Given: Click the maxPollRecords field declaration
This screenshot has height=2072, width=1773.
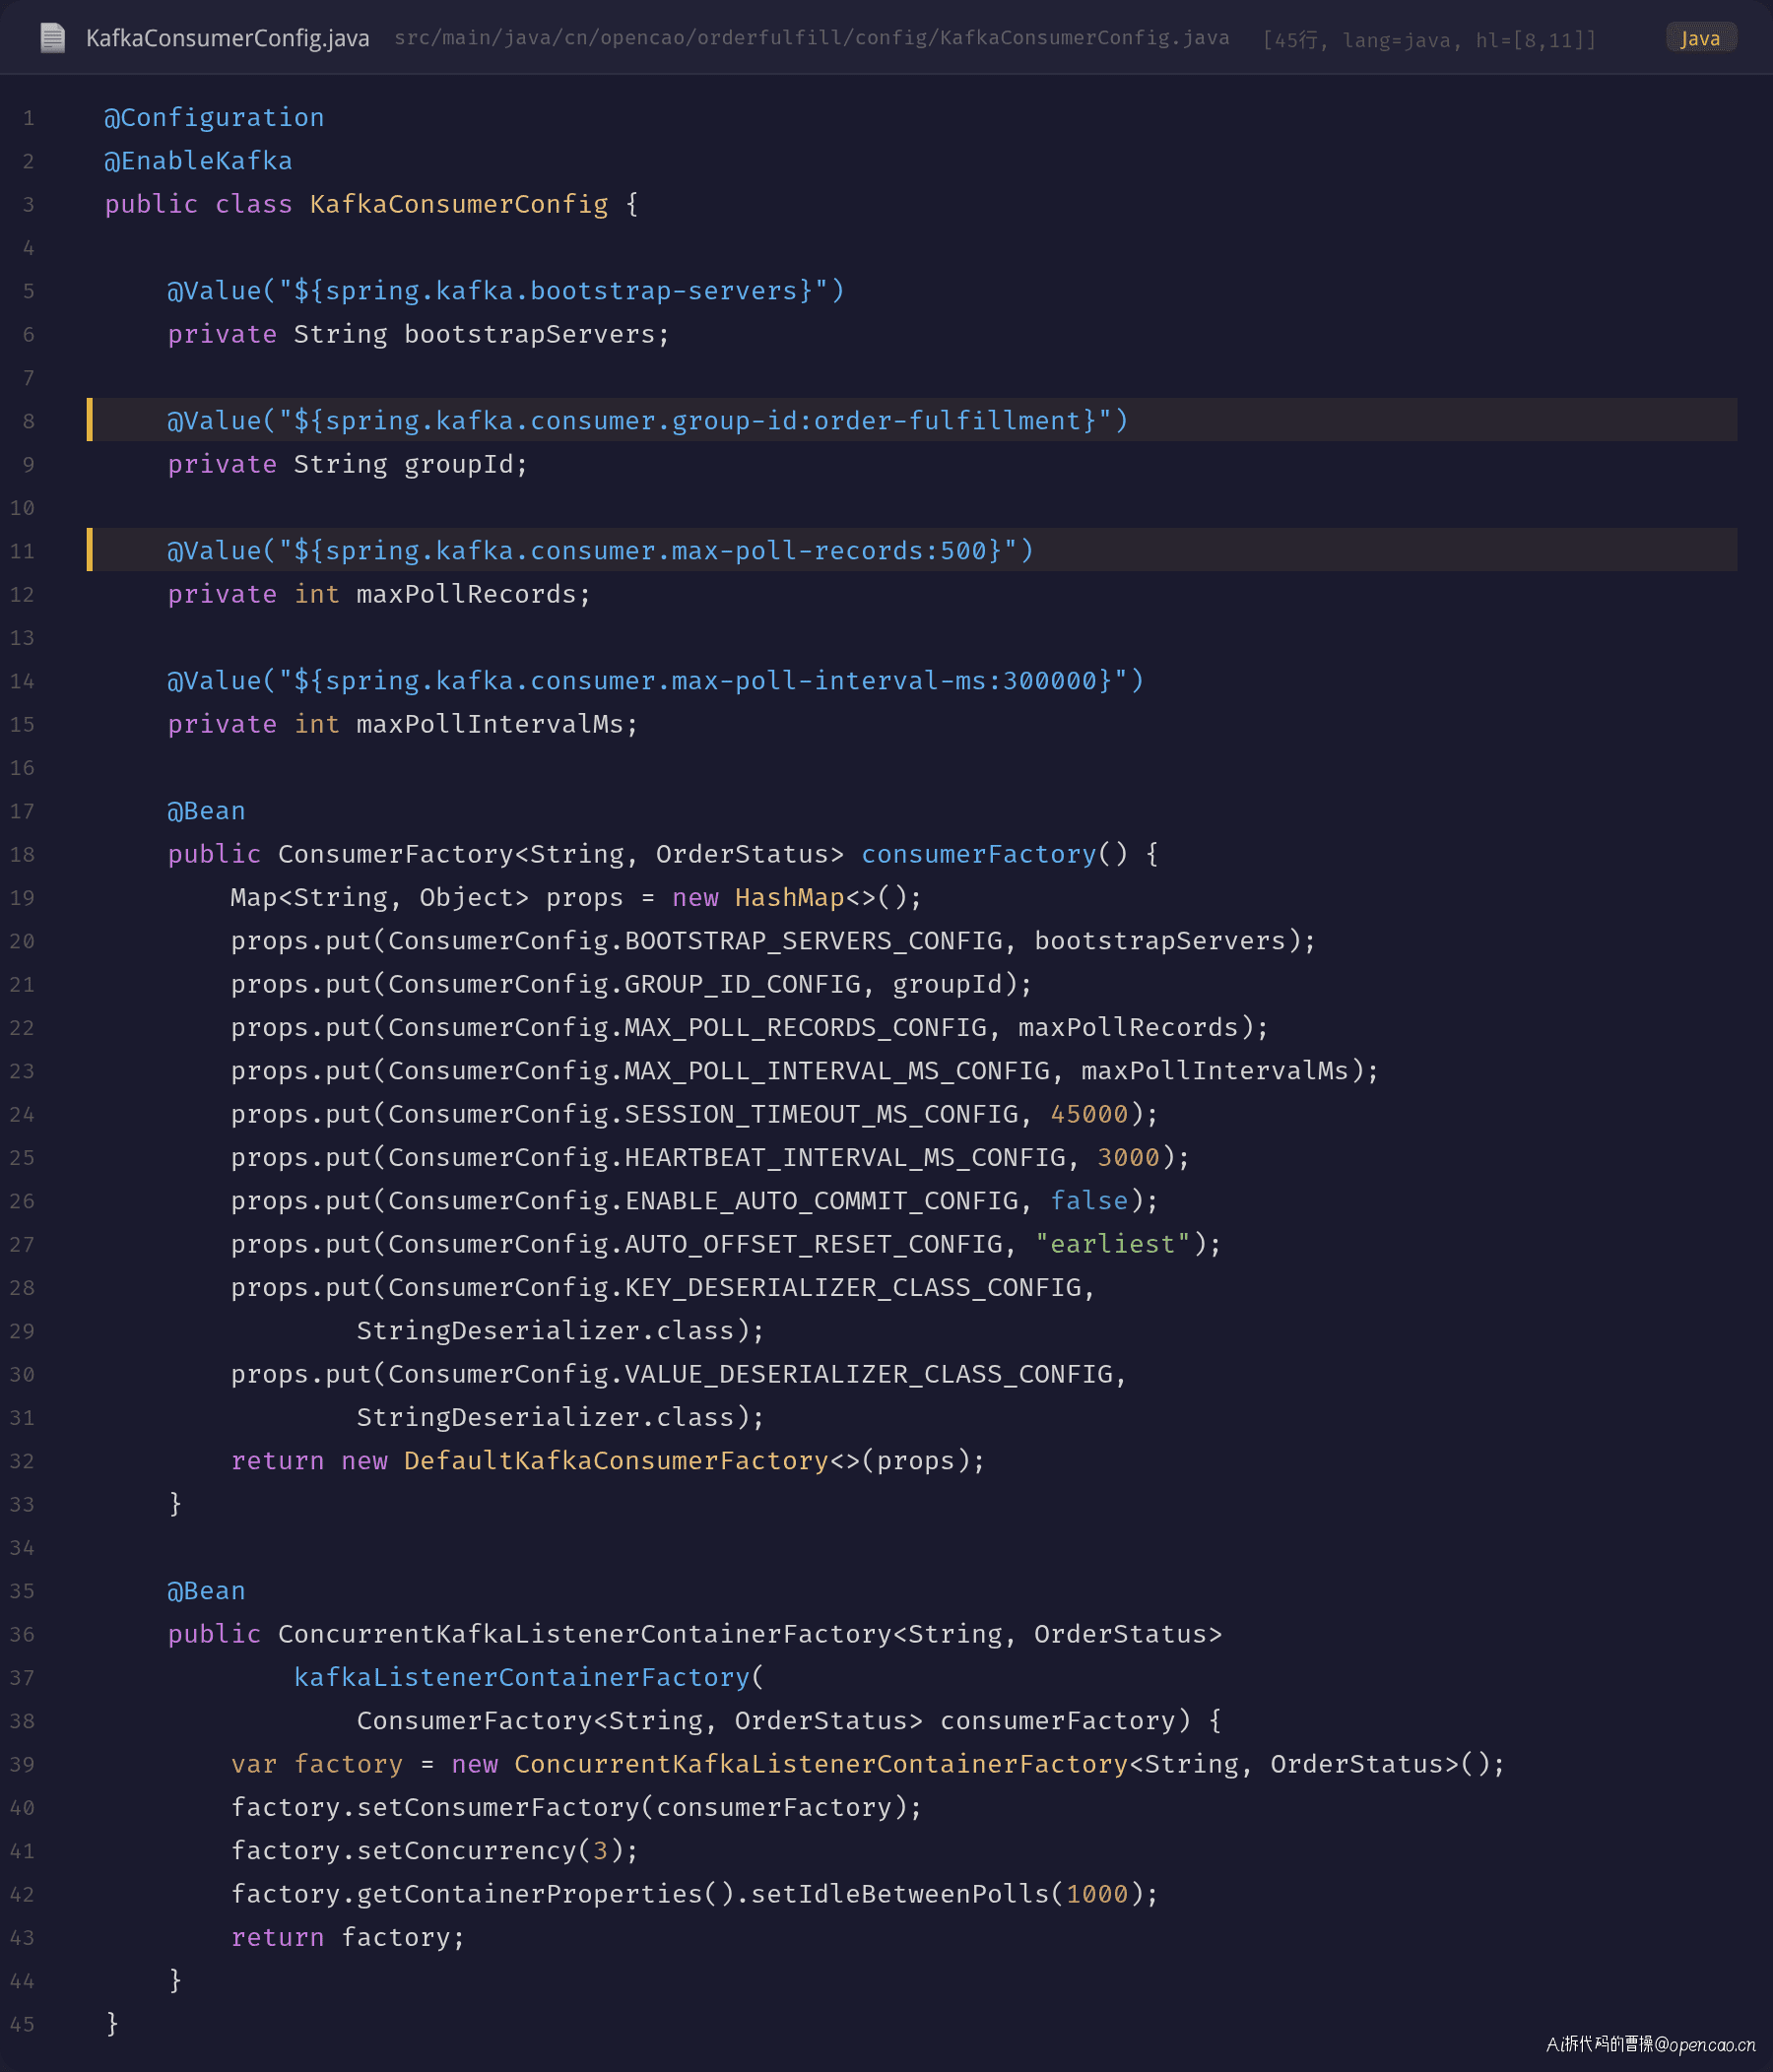Looking at the screenshot, I should pyautogui.click(x=379, y=594).
